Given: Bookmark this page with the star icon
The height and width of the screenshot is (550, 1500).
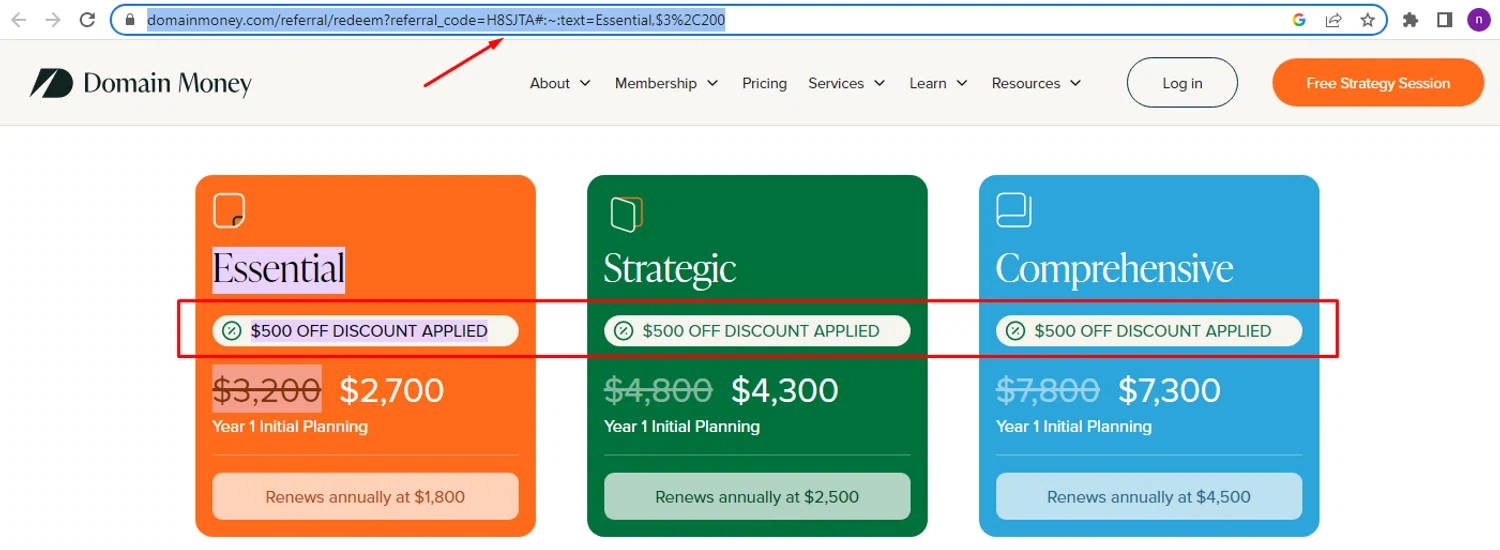Looking at the screenshot, I should click(x=1367, y=20).
